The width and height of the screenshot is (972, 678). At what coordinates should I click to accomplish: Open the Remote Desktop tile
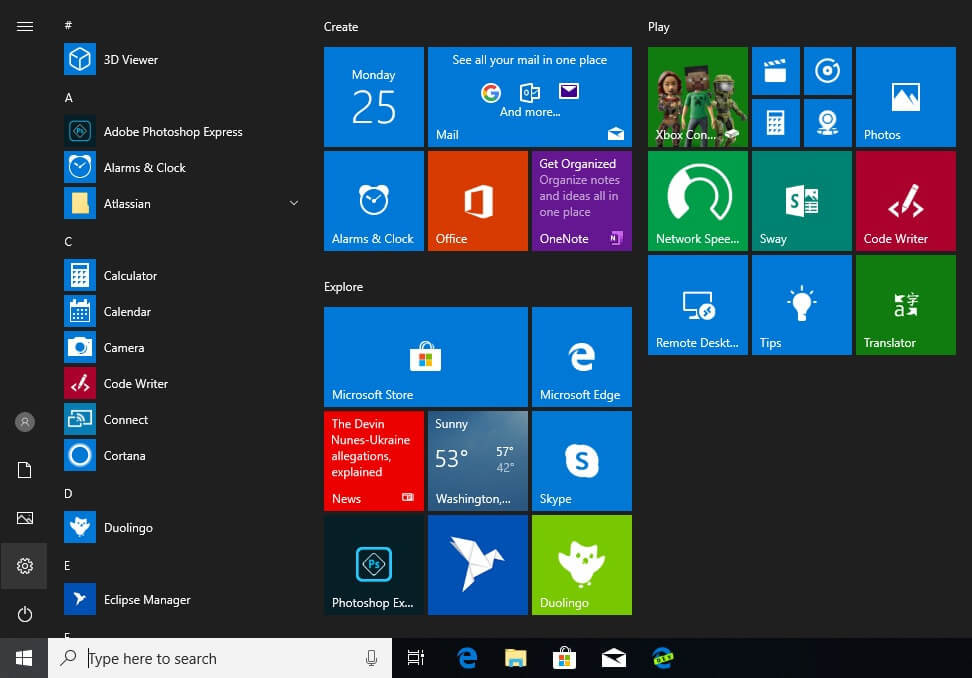point(697,305)
